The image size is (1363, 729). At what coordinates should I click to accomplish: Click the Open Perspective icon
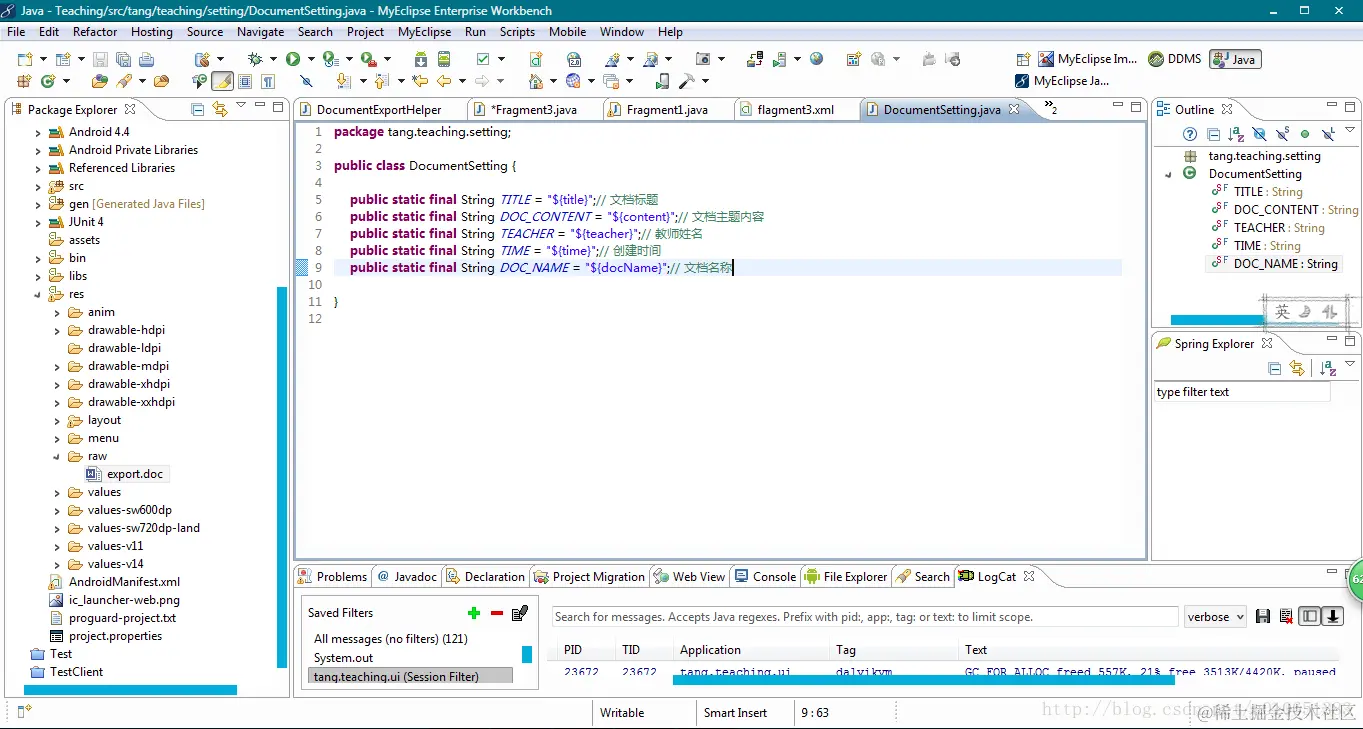[1022, 59]
